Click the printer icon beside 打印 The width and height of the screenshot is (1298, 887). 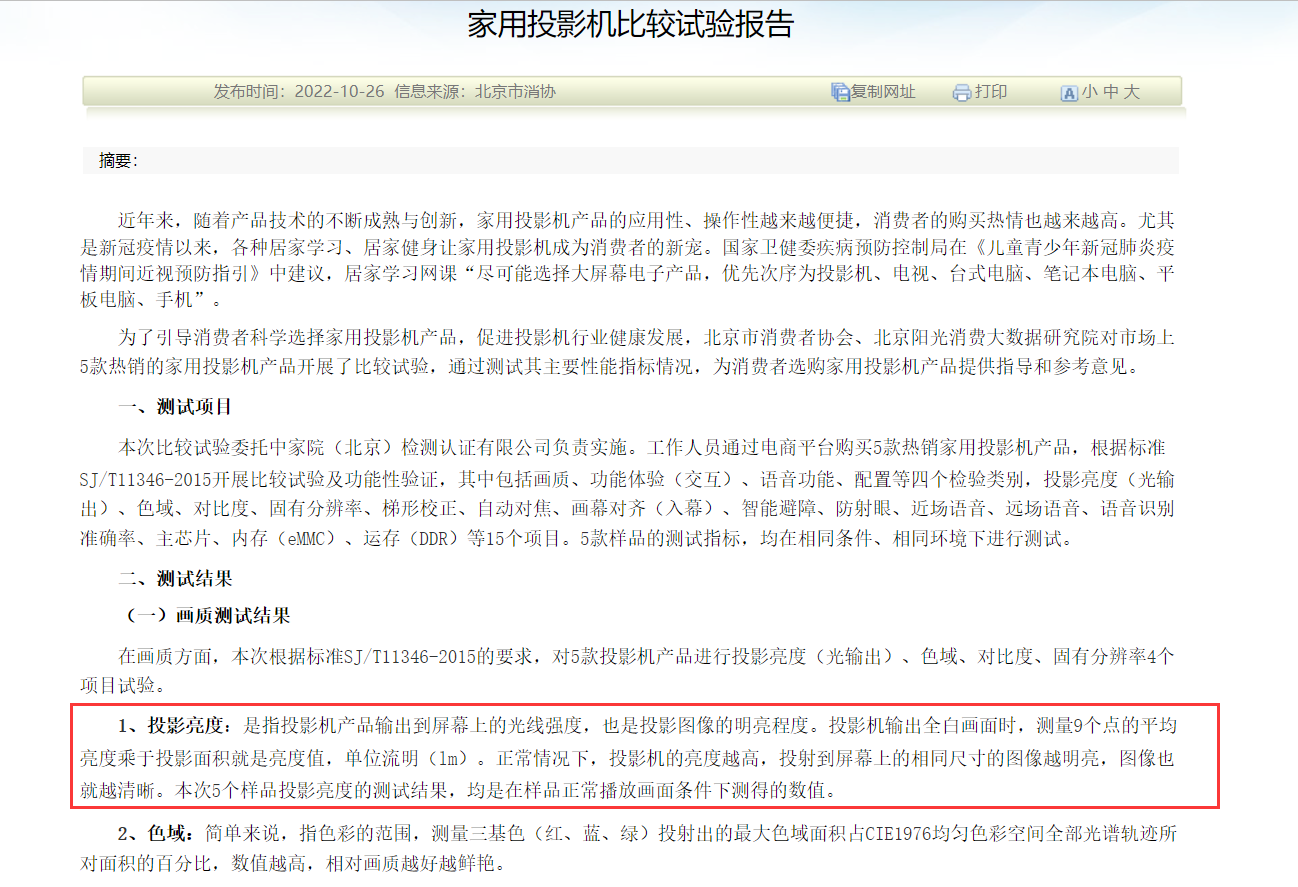(x=962, y=93)
